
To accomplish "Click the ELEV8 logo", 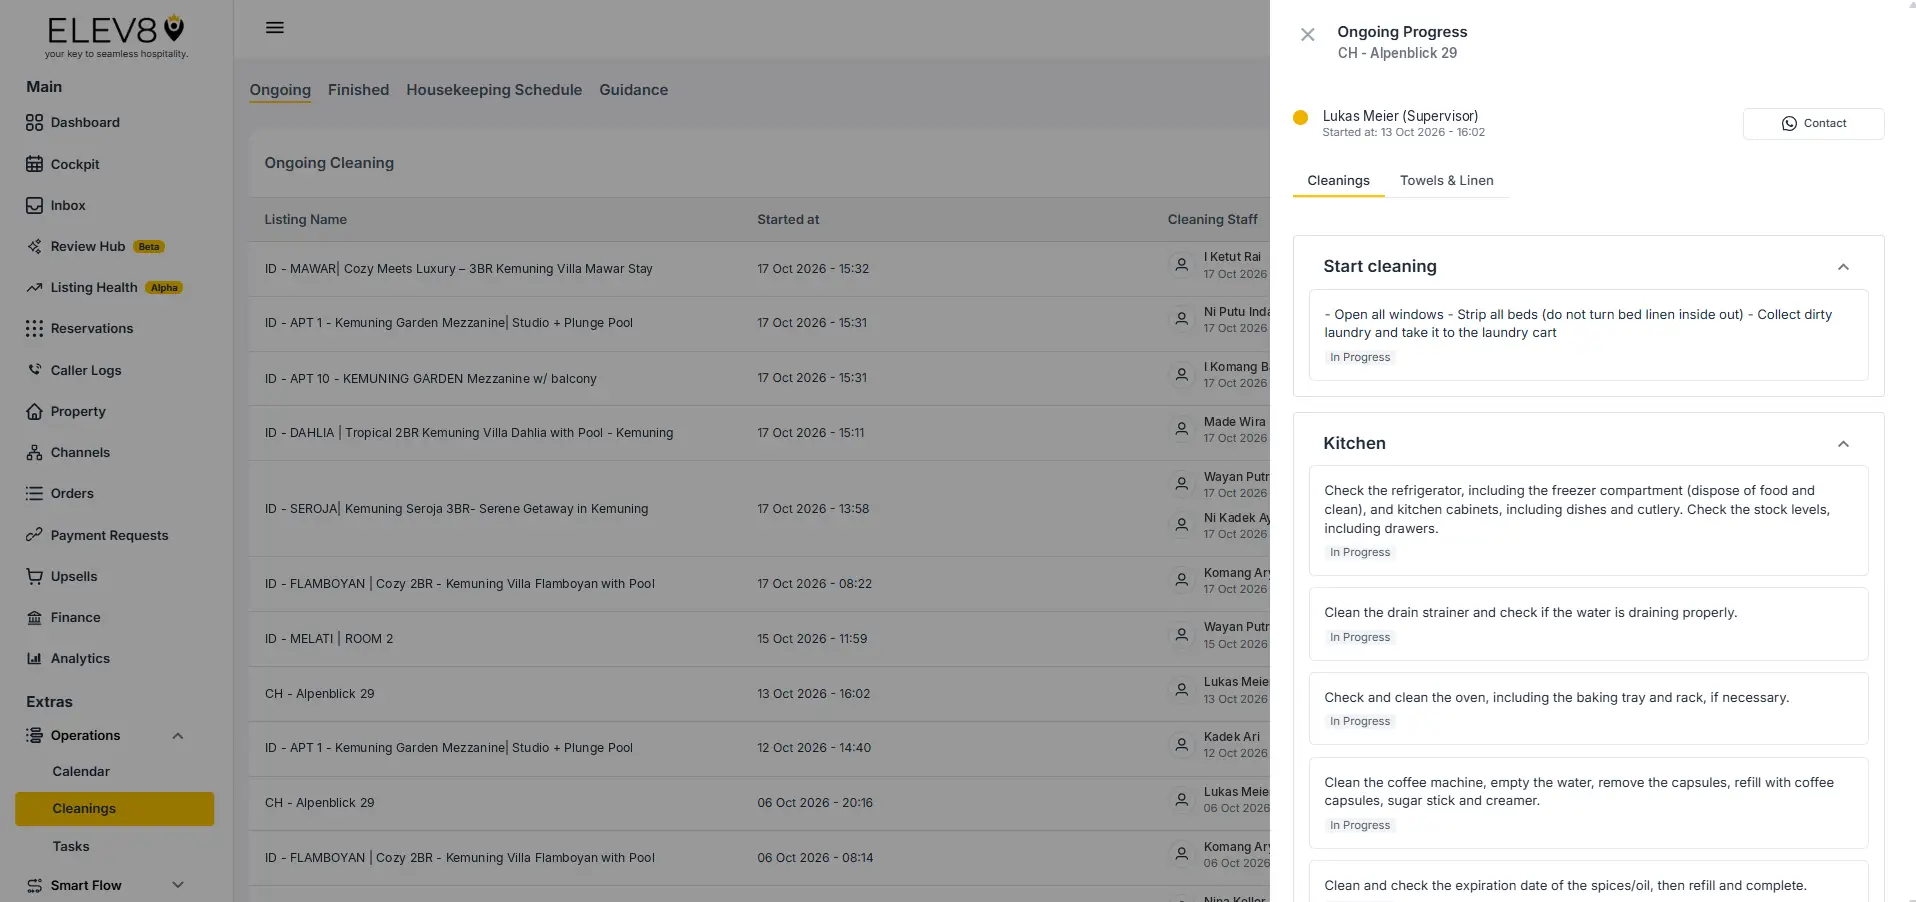I will [116, 36].
